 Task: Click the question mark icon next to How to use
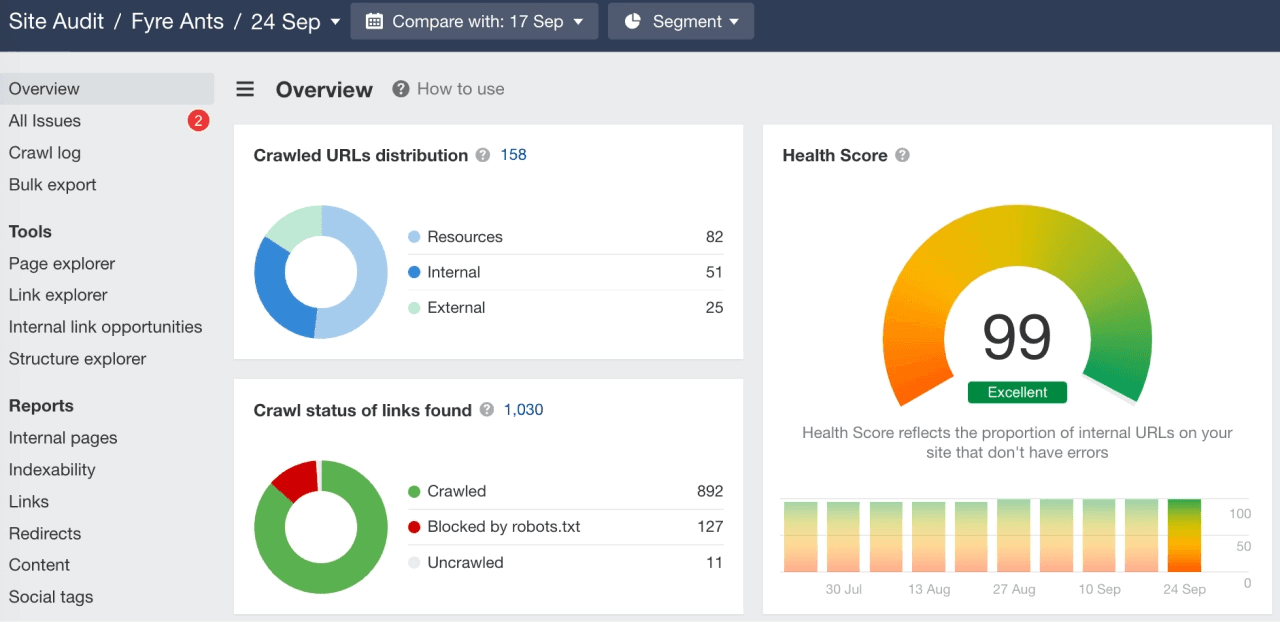point(401,89)
